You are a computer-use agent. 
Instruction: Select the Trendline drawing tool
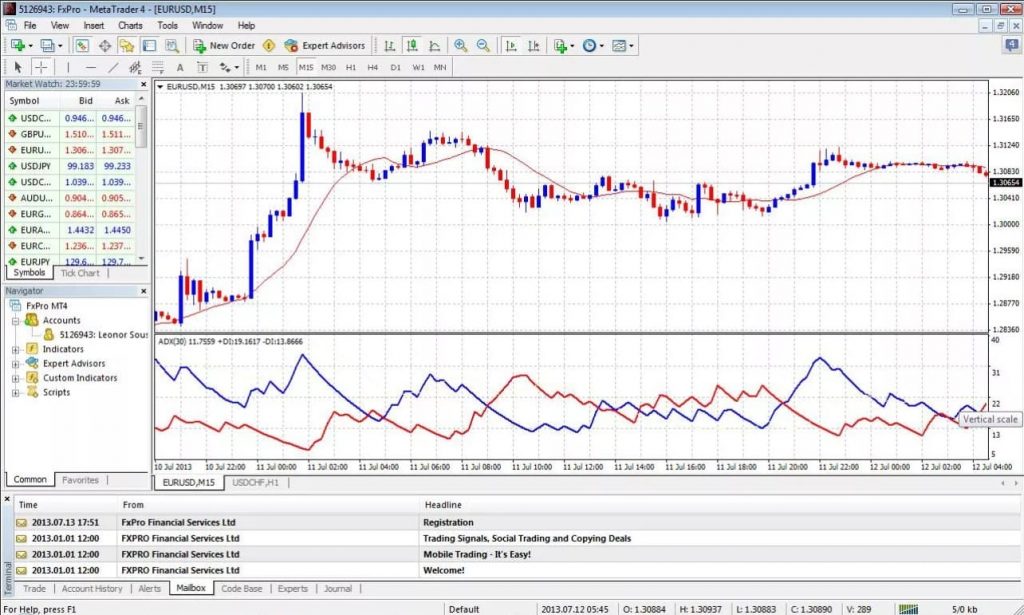pyautogui.click(x=113, y=67)
